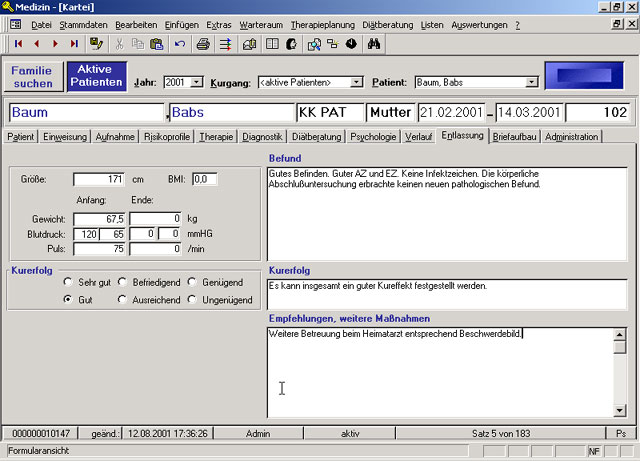
Task: Copy selection with the toolbar copy icon
Action: [138, 44]
